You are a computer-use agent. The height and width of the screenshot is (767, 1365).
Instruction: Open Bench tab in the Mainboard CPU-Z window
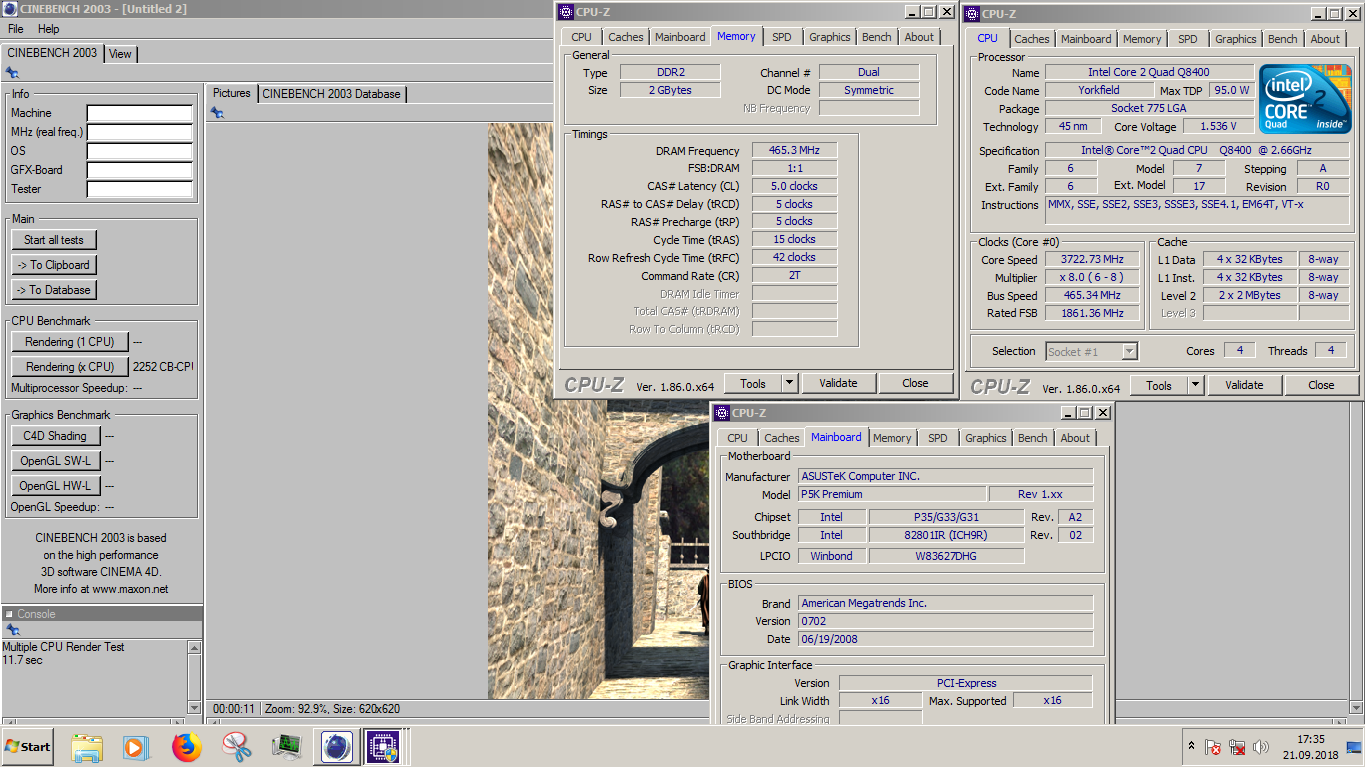coord(1033,438)
